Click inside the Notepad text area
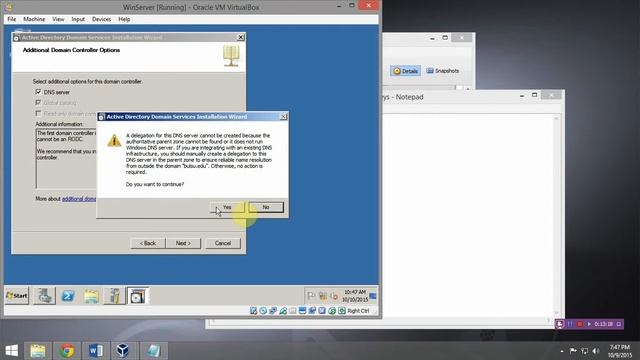The image size is (640, 360). click(x=467, y=216)
